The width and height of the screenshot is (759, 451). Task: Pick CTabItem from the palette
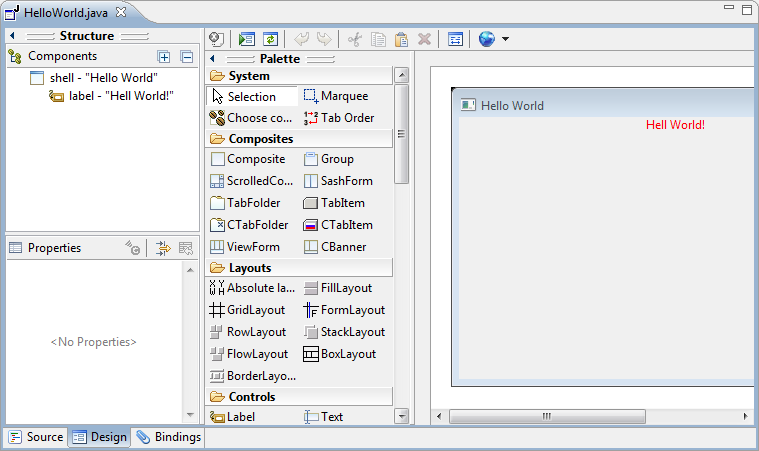coord(338,225)
